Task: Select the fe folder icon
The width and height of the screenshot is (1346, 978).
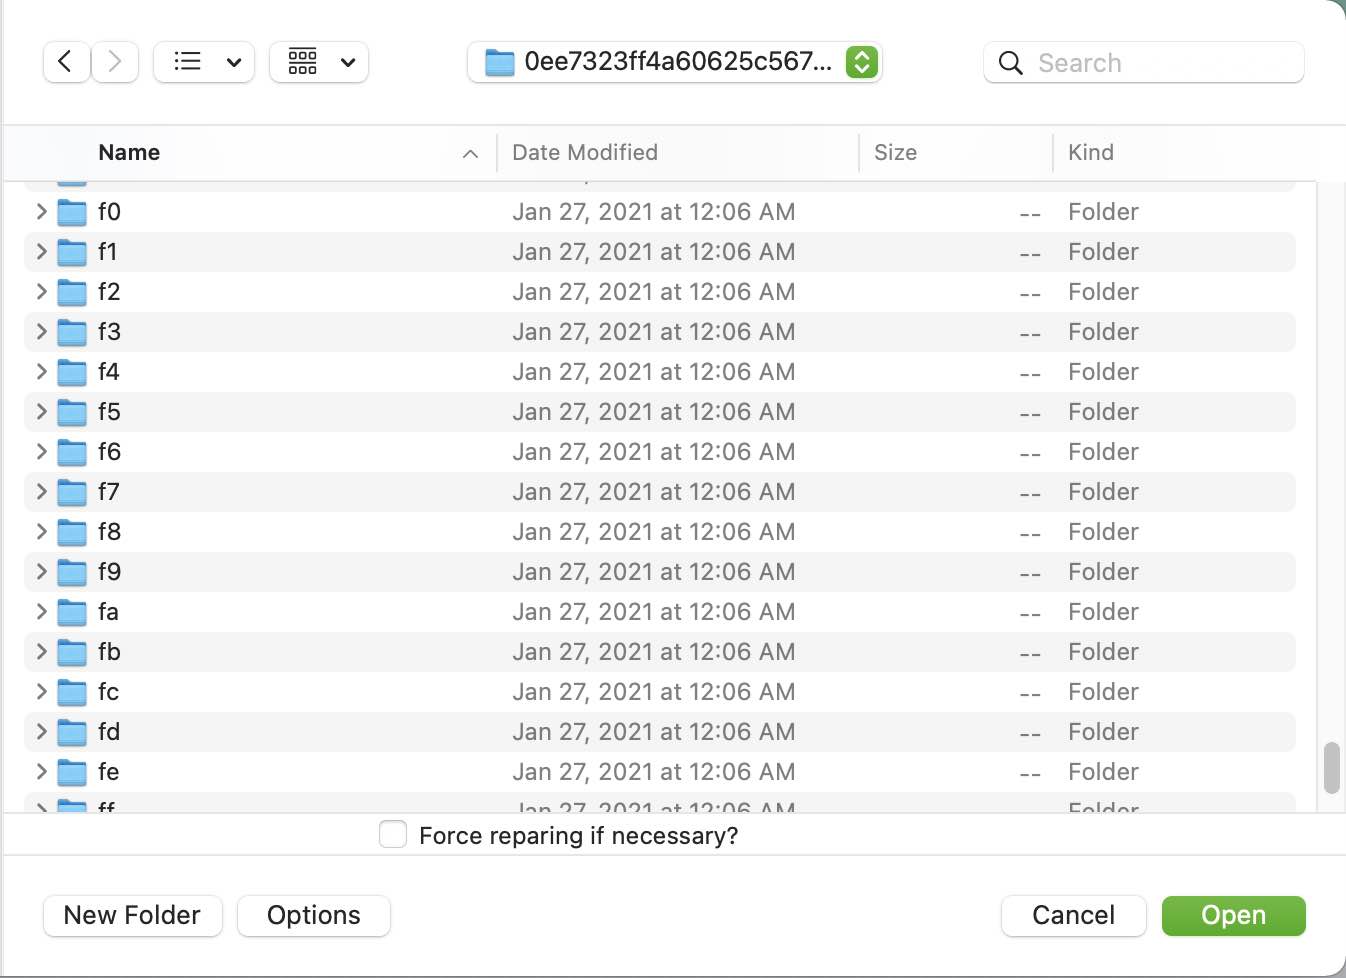Action: [72, 772]
